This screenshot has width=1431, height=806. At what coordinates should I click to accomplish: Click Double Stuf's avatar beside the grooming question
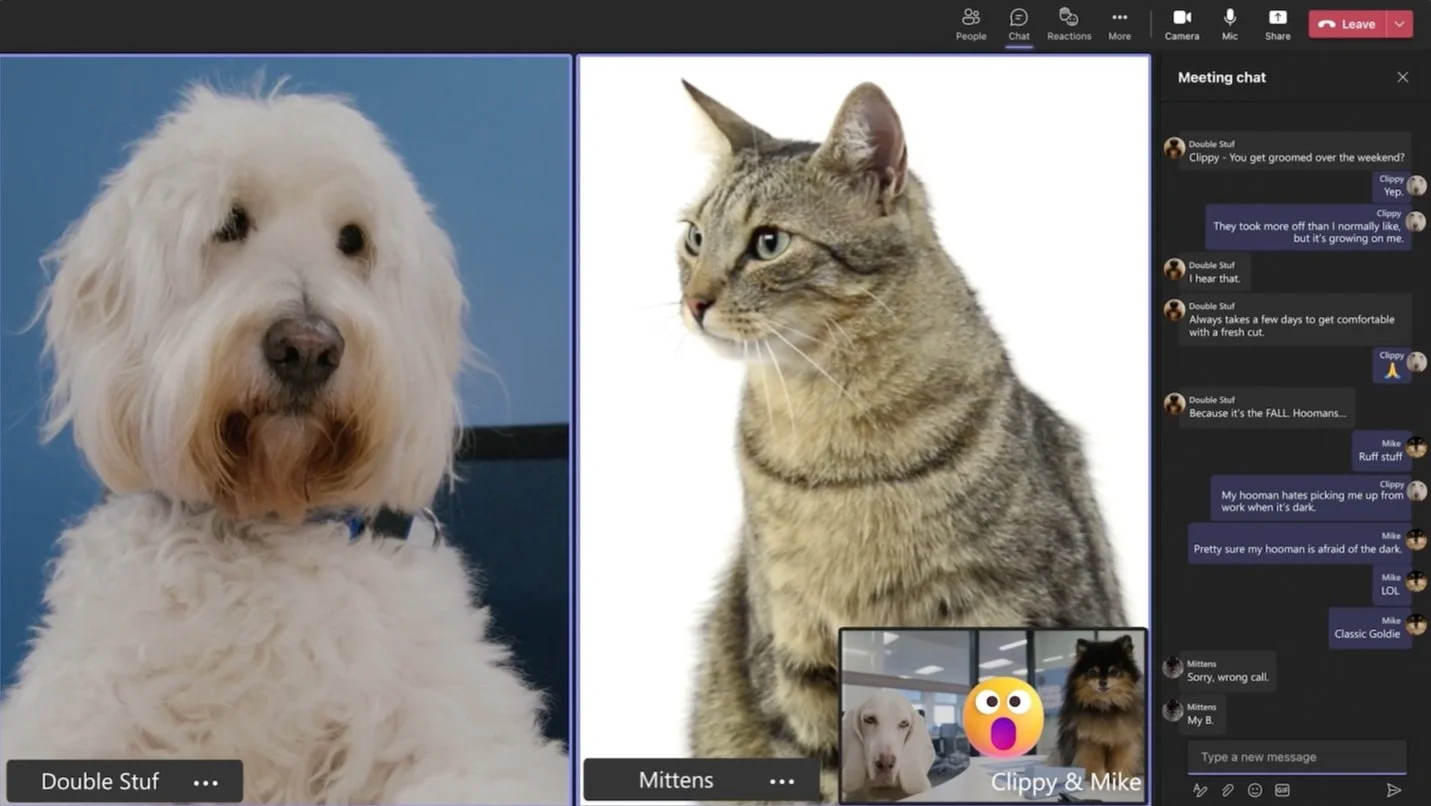pos(1174,148)
